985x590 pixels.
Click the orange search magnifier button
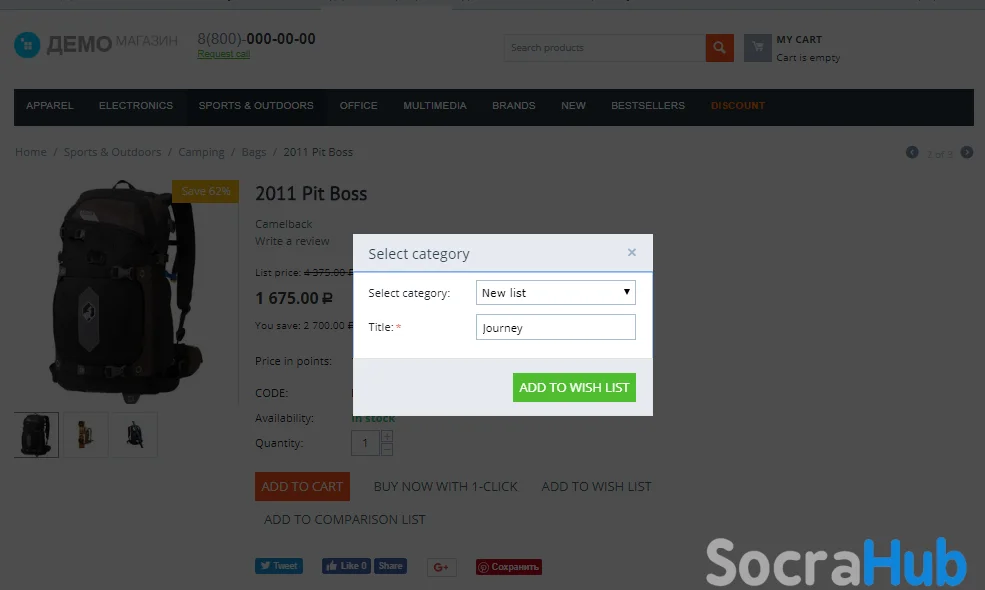[x=719, y=48]
